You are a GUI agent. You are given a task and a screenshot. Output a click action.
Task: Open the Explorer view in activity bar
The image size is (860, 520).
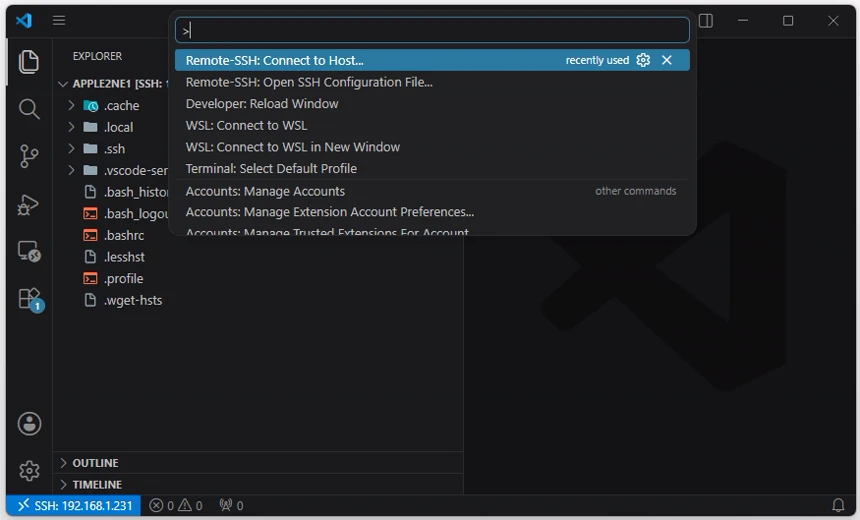(x=29, y=61)
